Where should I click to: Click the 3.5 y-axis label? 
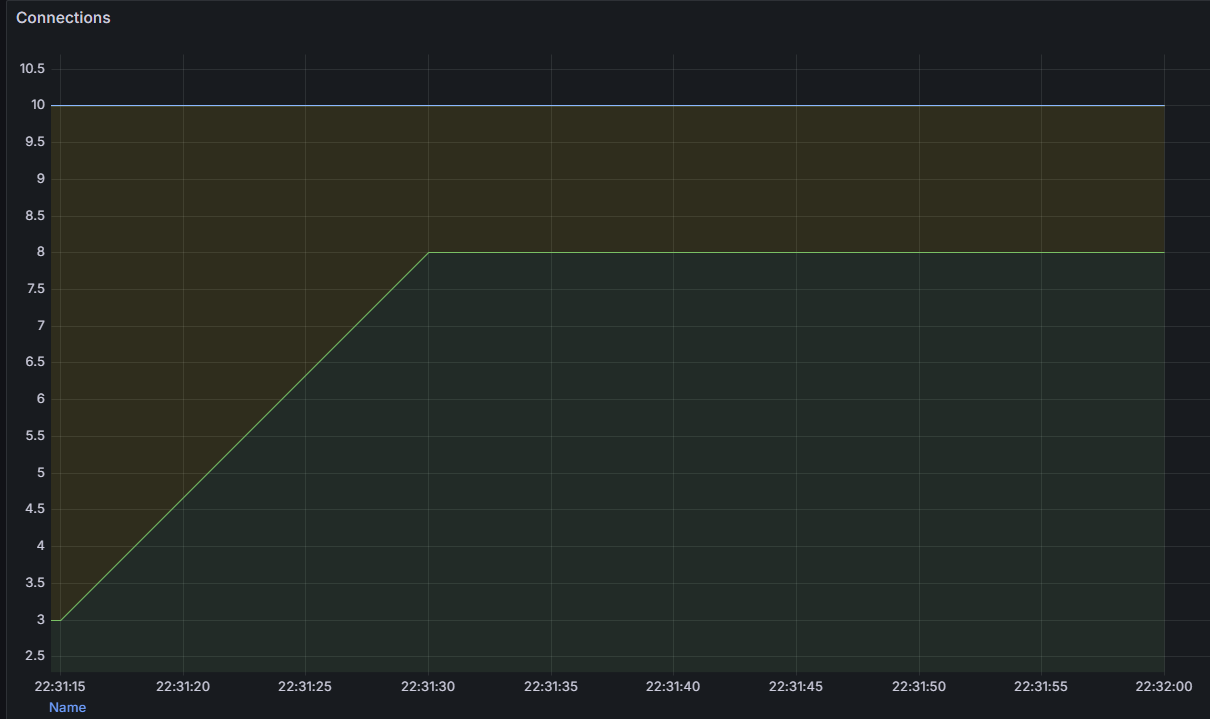[x=36, y=583]
